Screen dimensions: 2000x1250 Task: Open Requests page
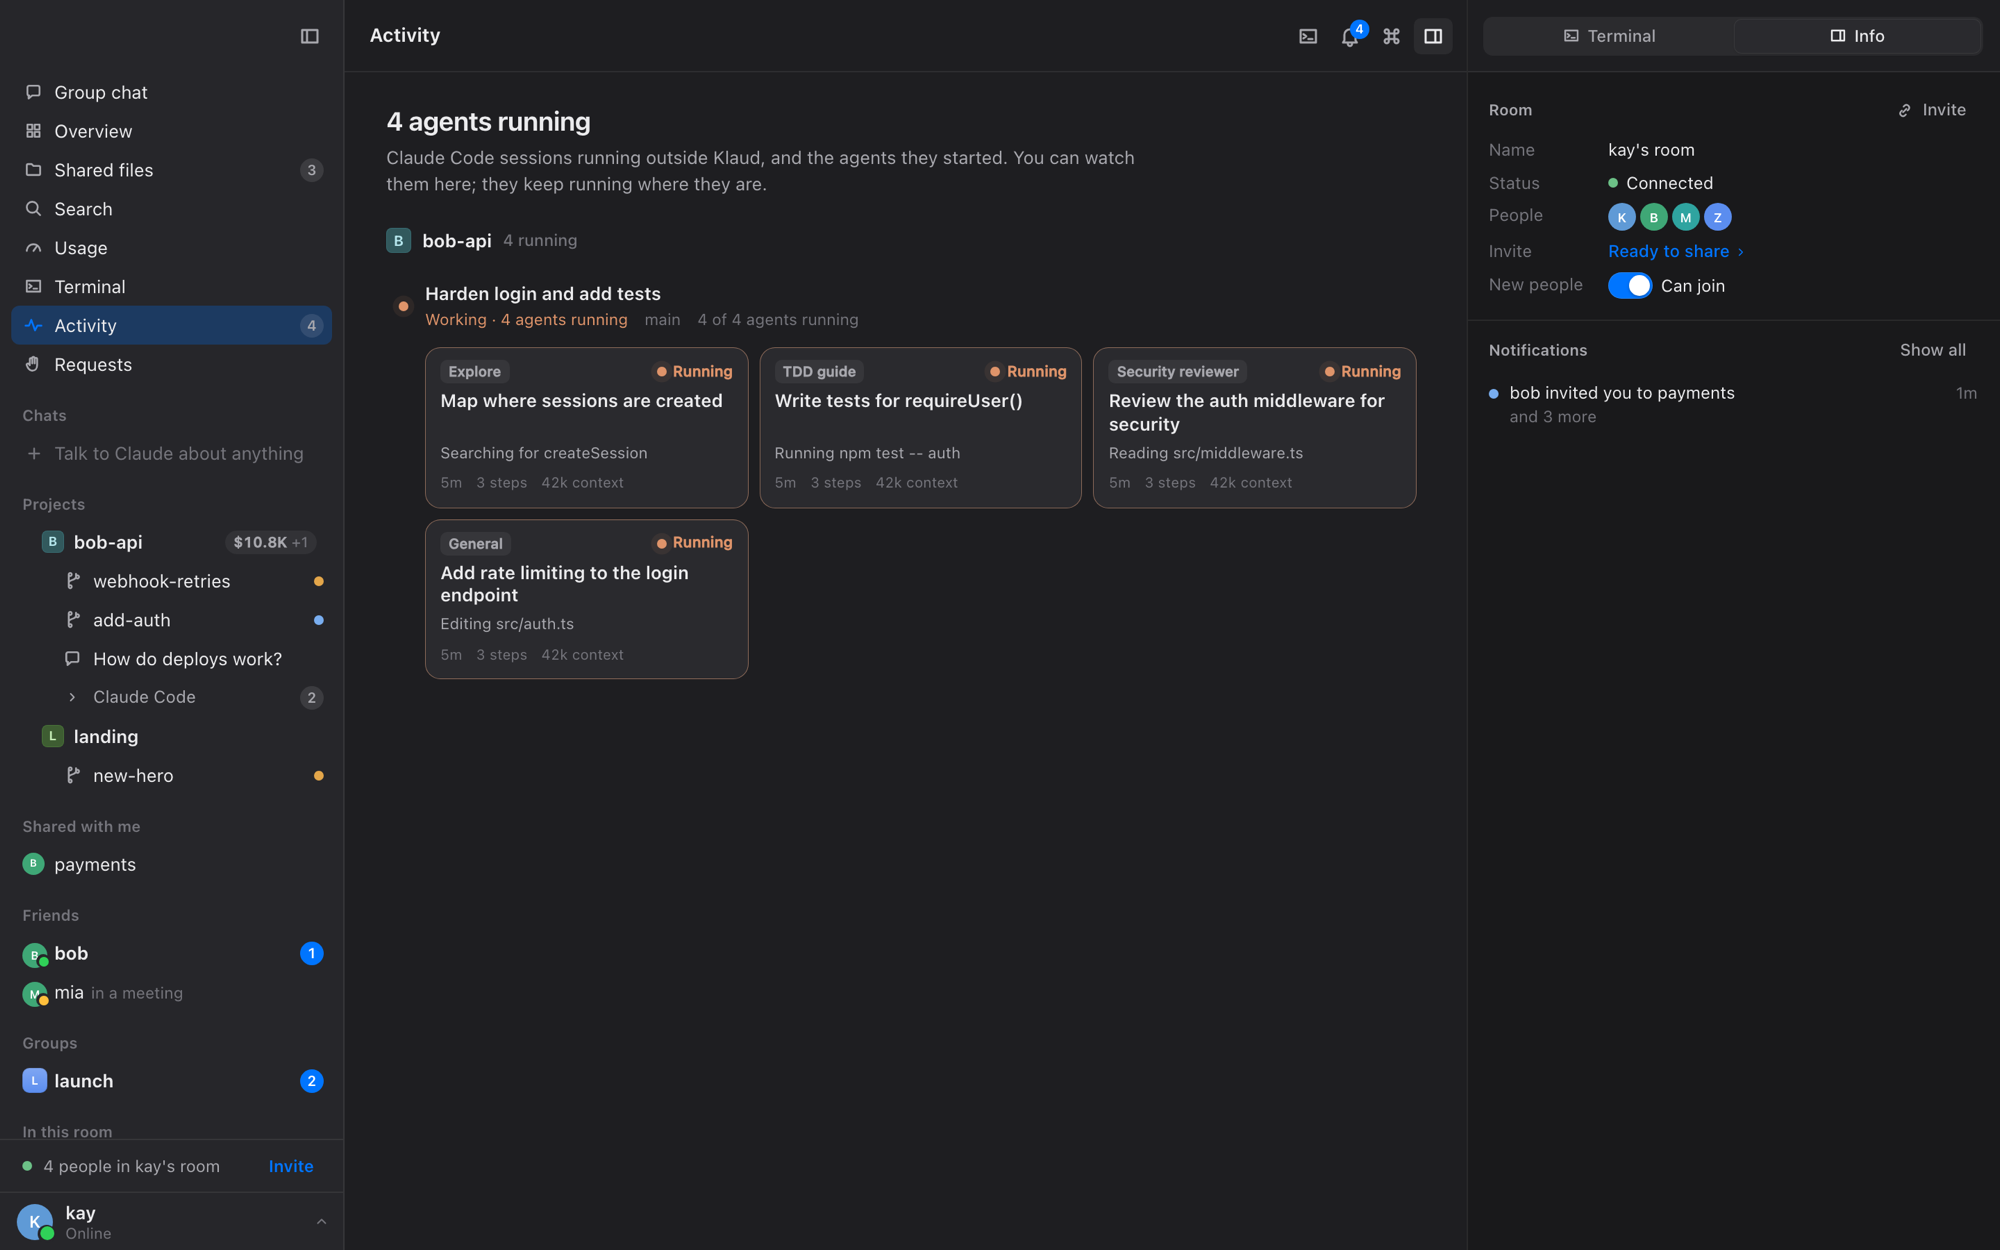click(171, 364)
